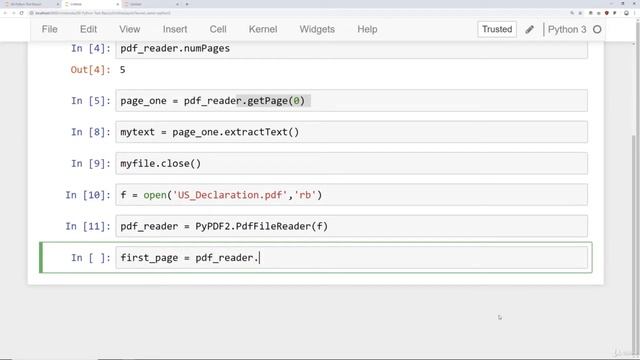Click the pencil edit icon beside Trusted

[x=529, y=29]
